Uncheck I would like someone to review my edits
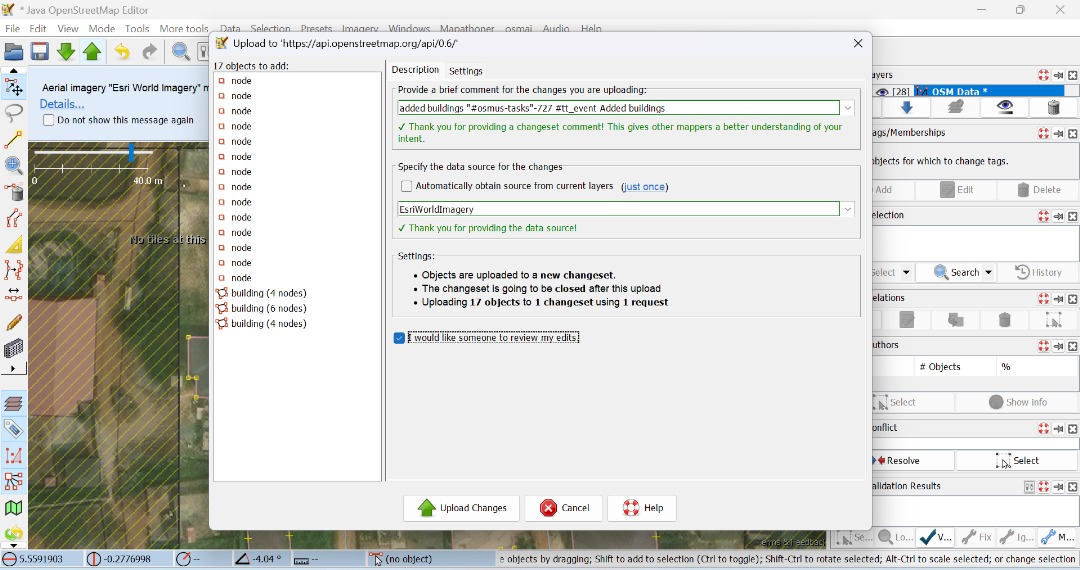1080x570 pixels. 399,337
